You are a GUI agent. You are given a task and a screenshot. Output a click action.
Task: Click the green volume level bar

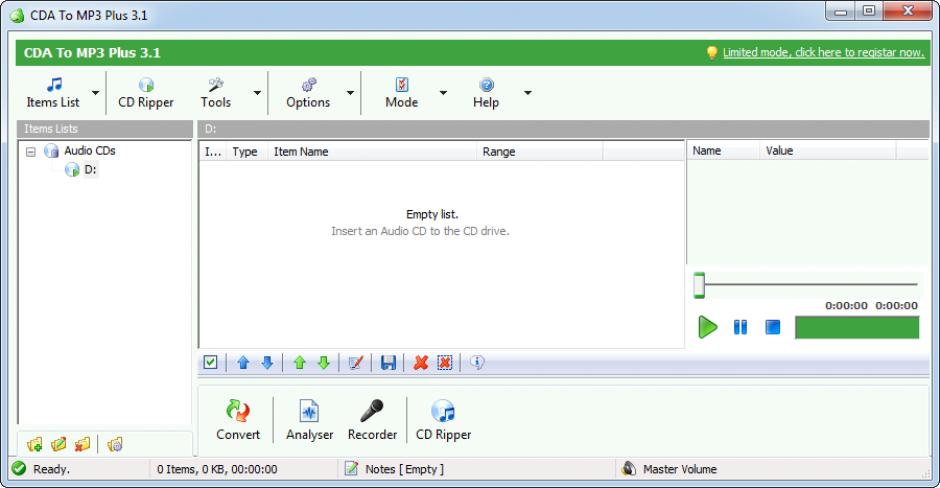pos(857,327)
